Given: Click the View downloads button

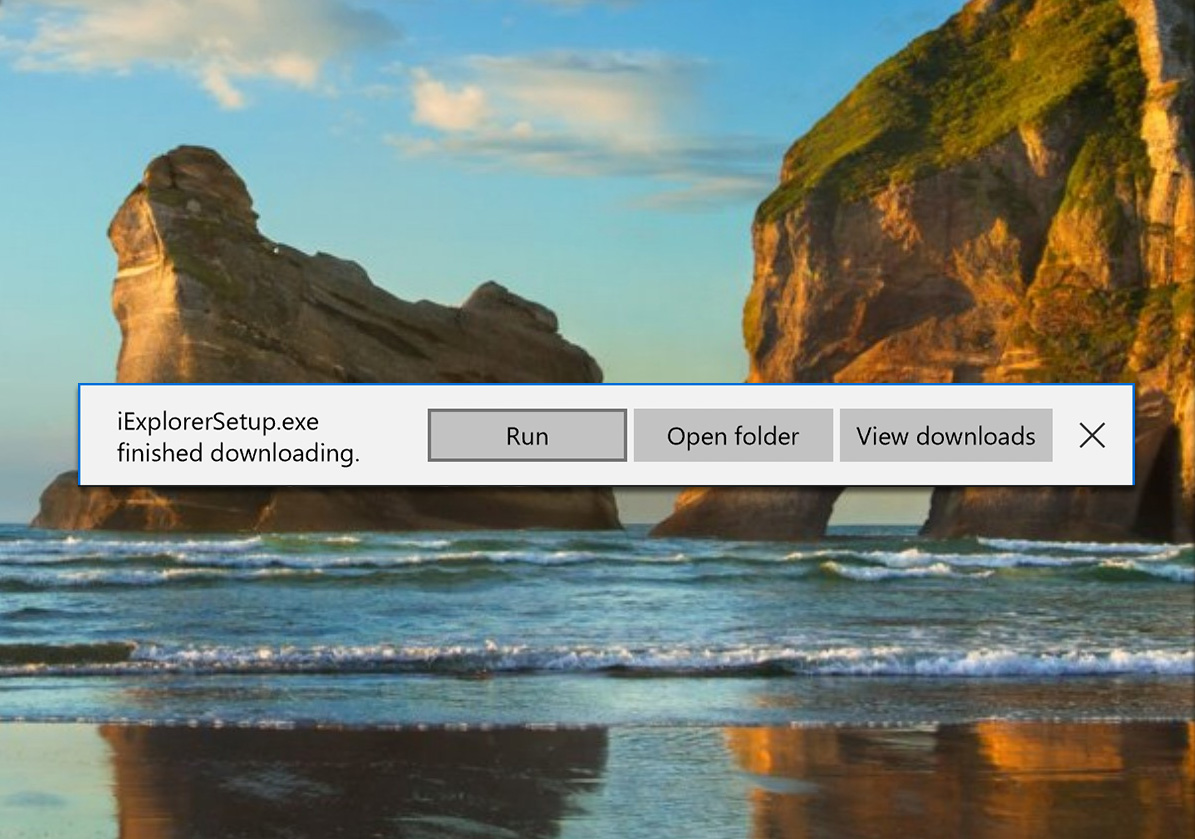Looking at the screenshot, I should (x=945, y=435).
